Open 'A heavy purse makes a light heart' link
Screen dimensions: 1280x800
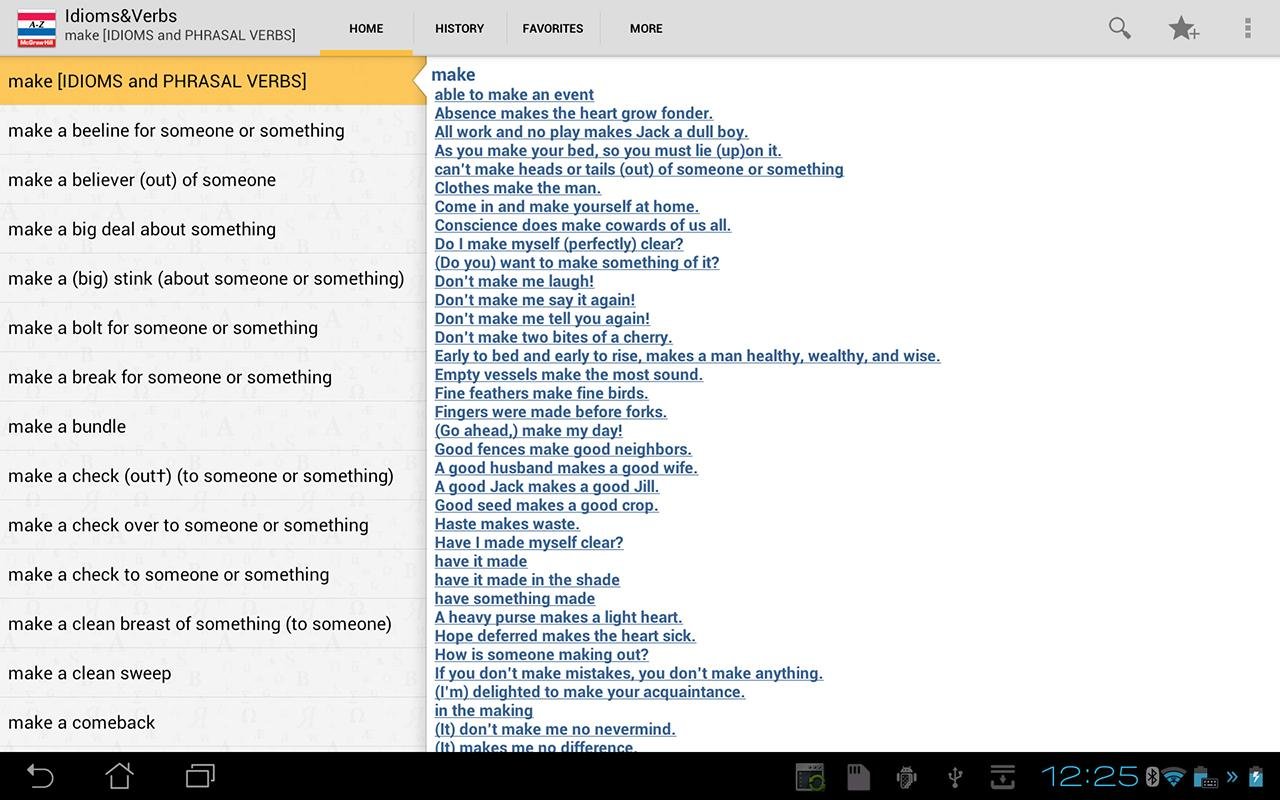coord(558,617)
